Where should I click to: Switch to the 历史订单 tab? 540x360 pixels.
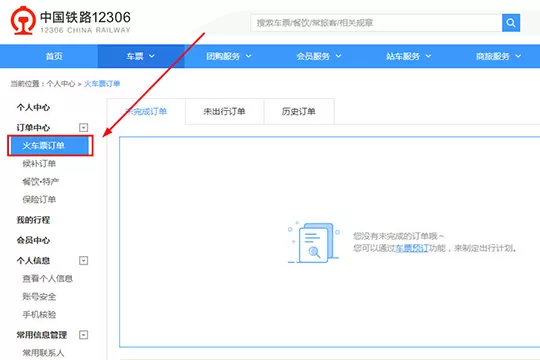299,111
